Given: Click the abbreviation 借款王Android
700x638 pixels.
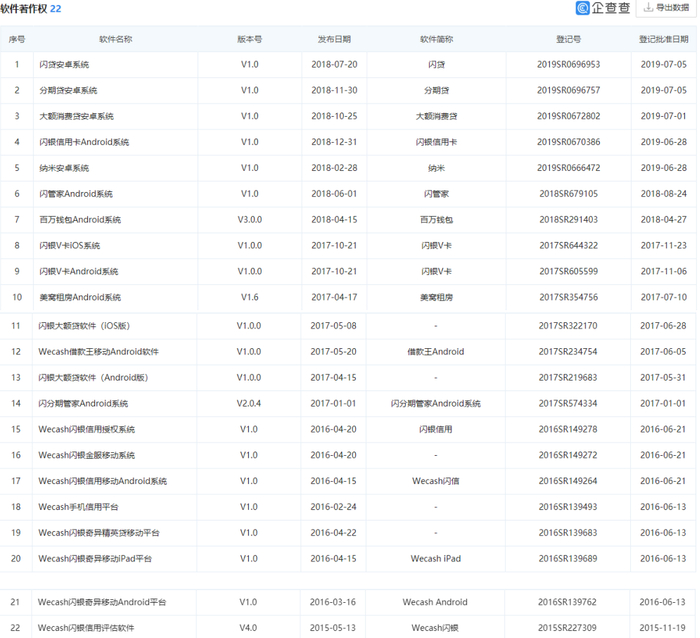Looking at the screenshot, I should [436, 352].
